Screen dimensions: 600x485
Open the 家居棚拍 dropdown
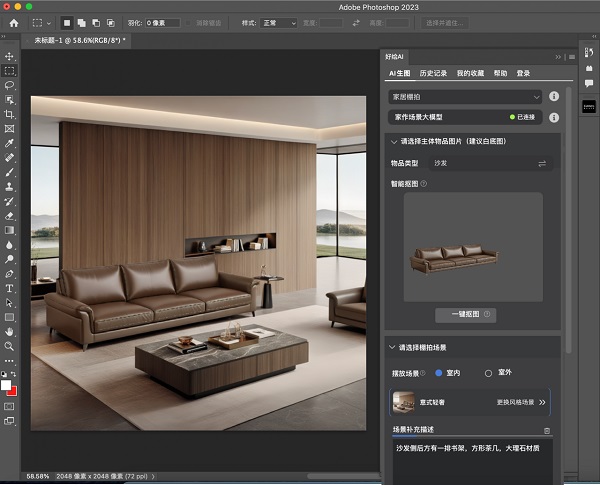pyautogui.click(x=466, y=97)
